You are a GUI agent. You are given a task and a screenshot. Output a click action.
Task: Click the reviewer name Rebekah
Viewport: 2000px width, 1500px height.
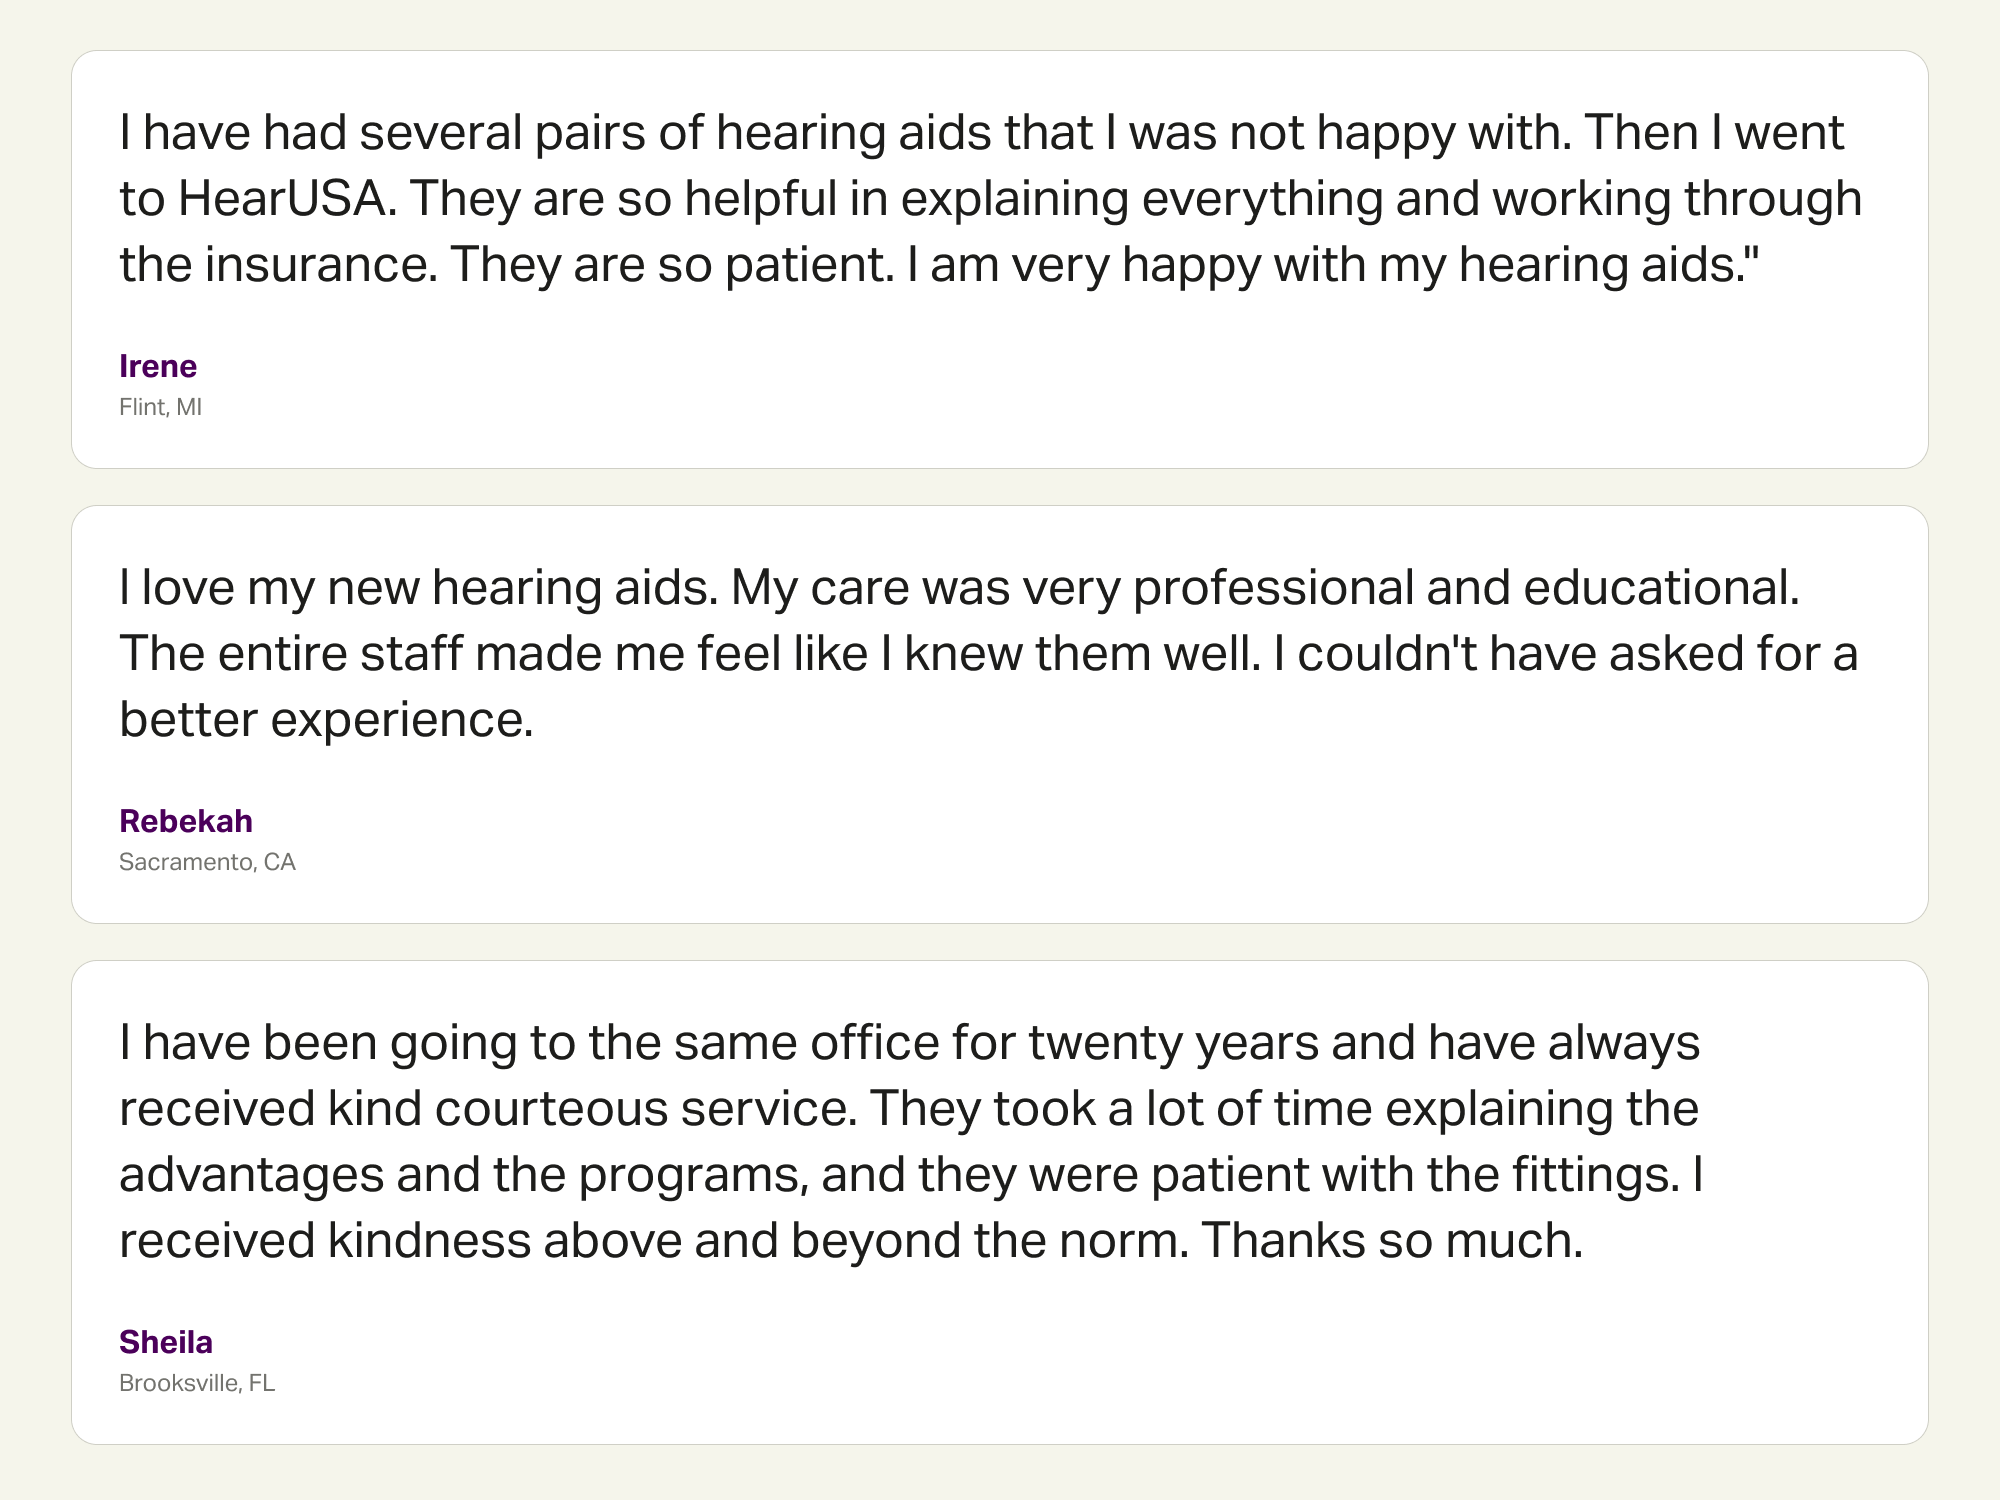click(186, 821)
